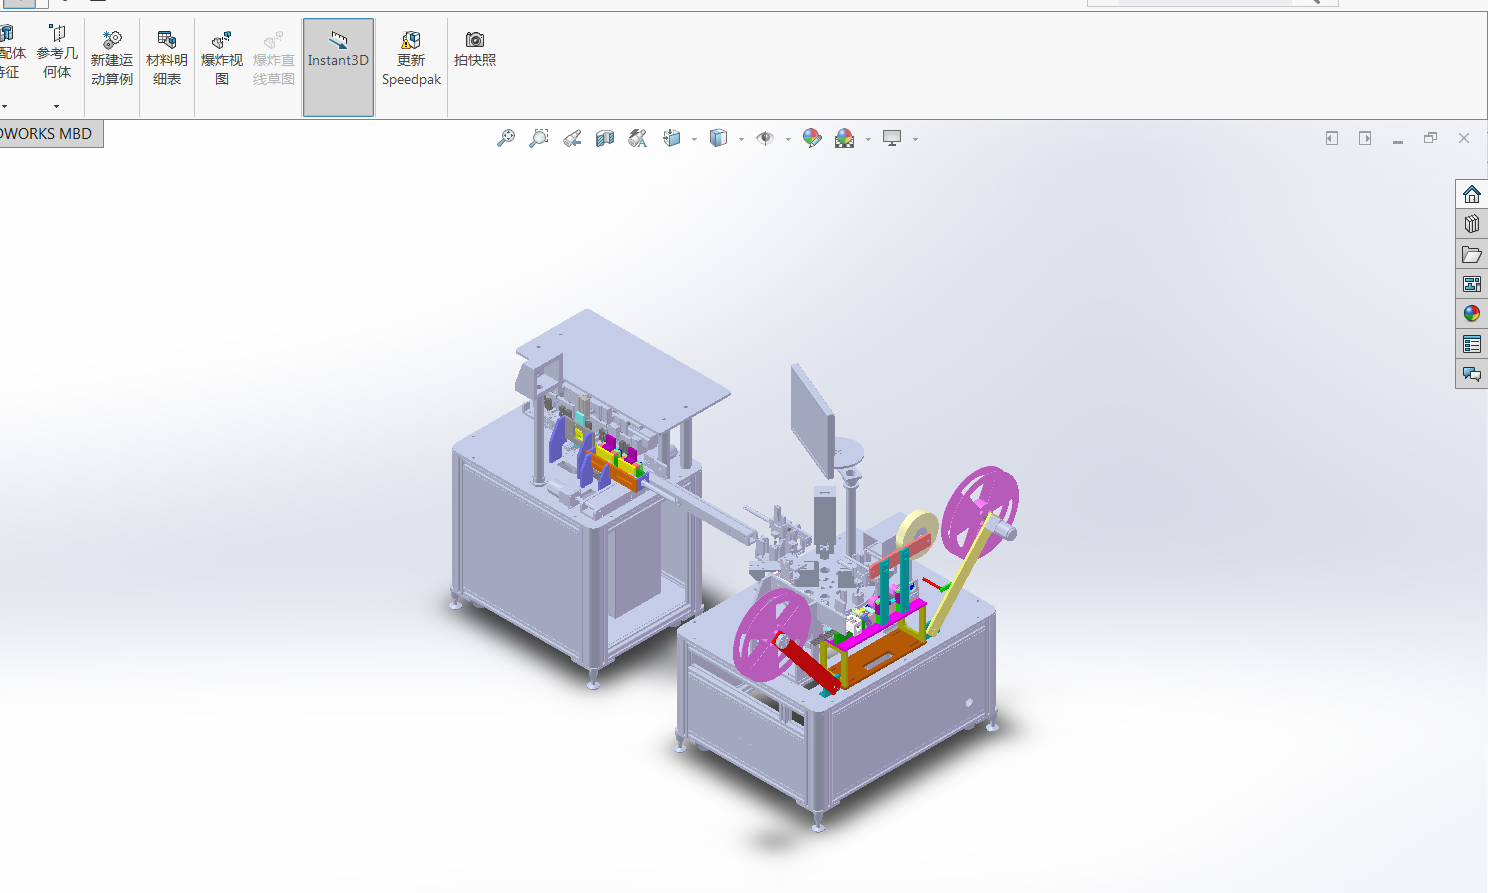
Task: Open the Display Style dropdown arrow
Action: click(x=741, y=139)
